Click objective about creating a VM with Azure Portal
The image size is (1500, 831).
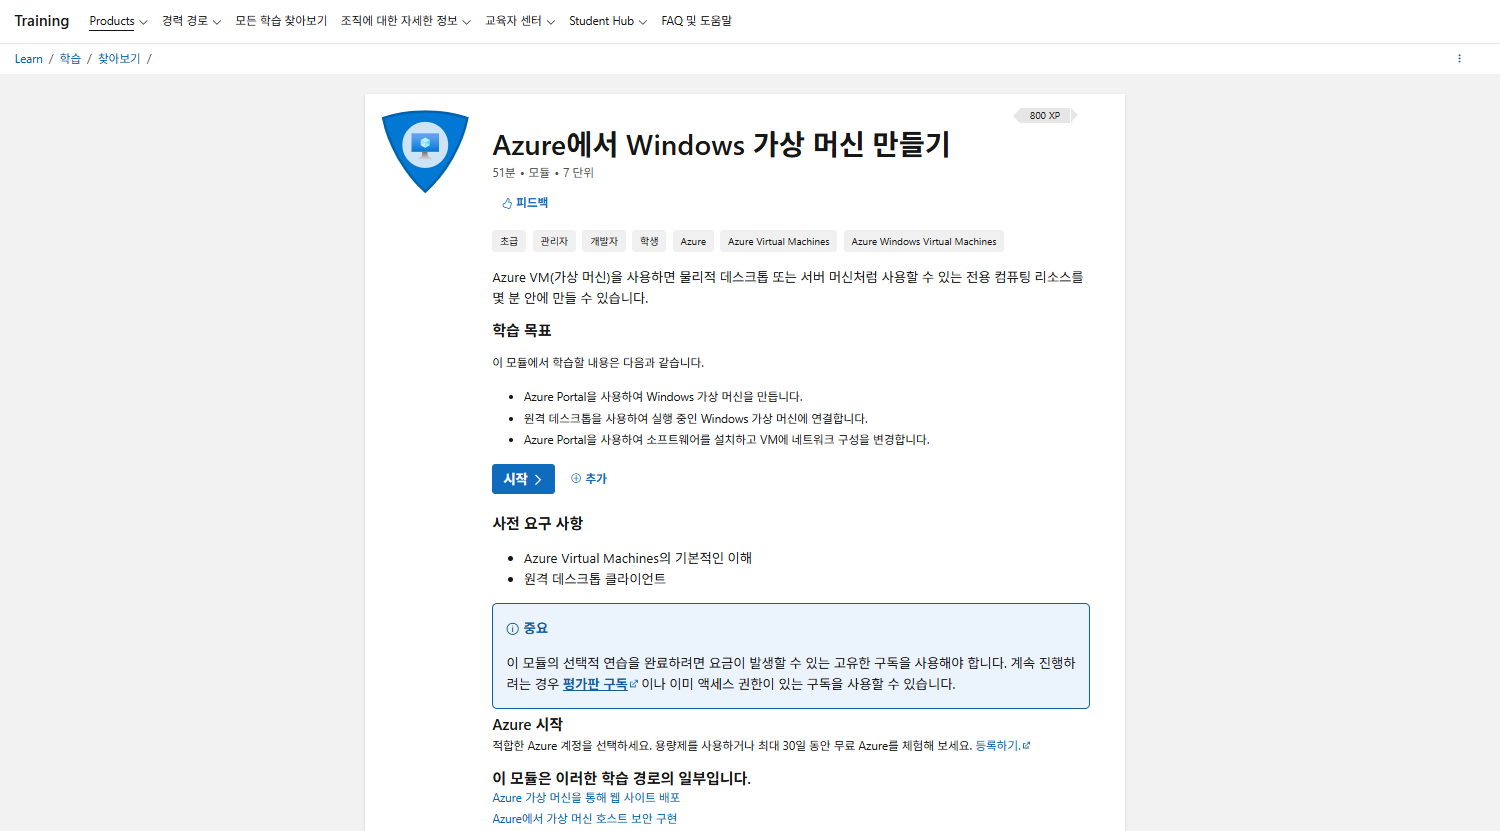click(663, 397)
